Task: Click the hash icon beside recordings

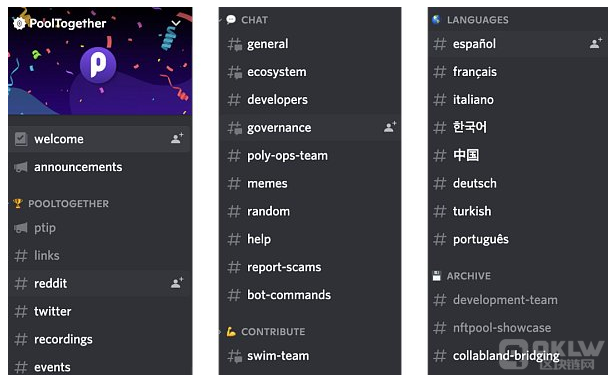Action: 21,339
